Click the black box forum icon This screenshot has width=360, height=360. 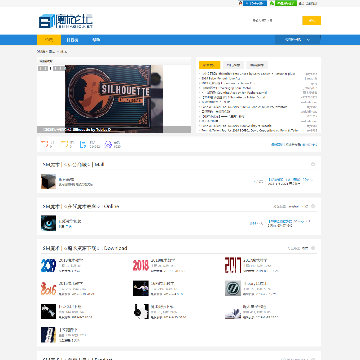[x=48, y=181]
